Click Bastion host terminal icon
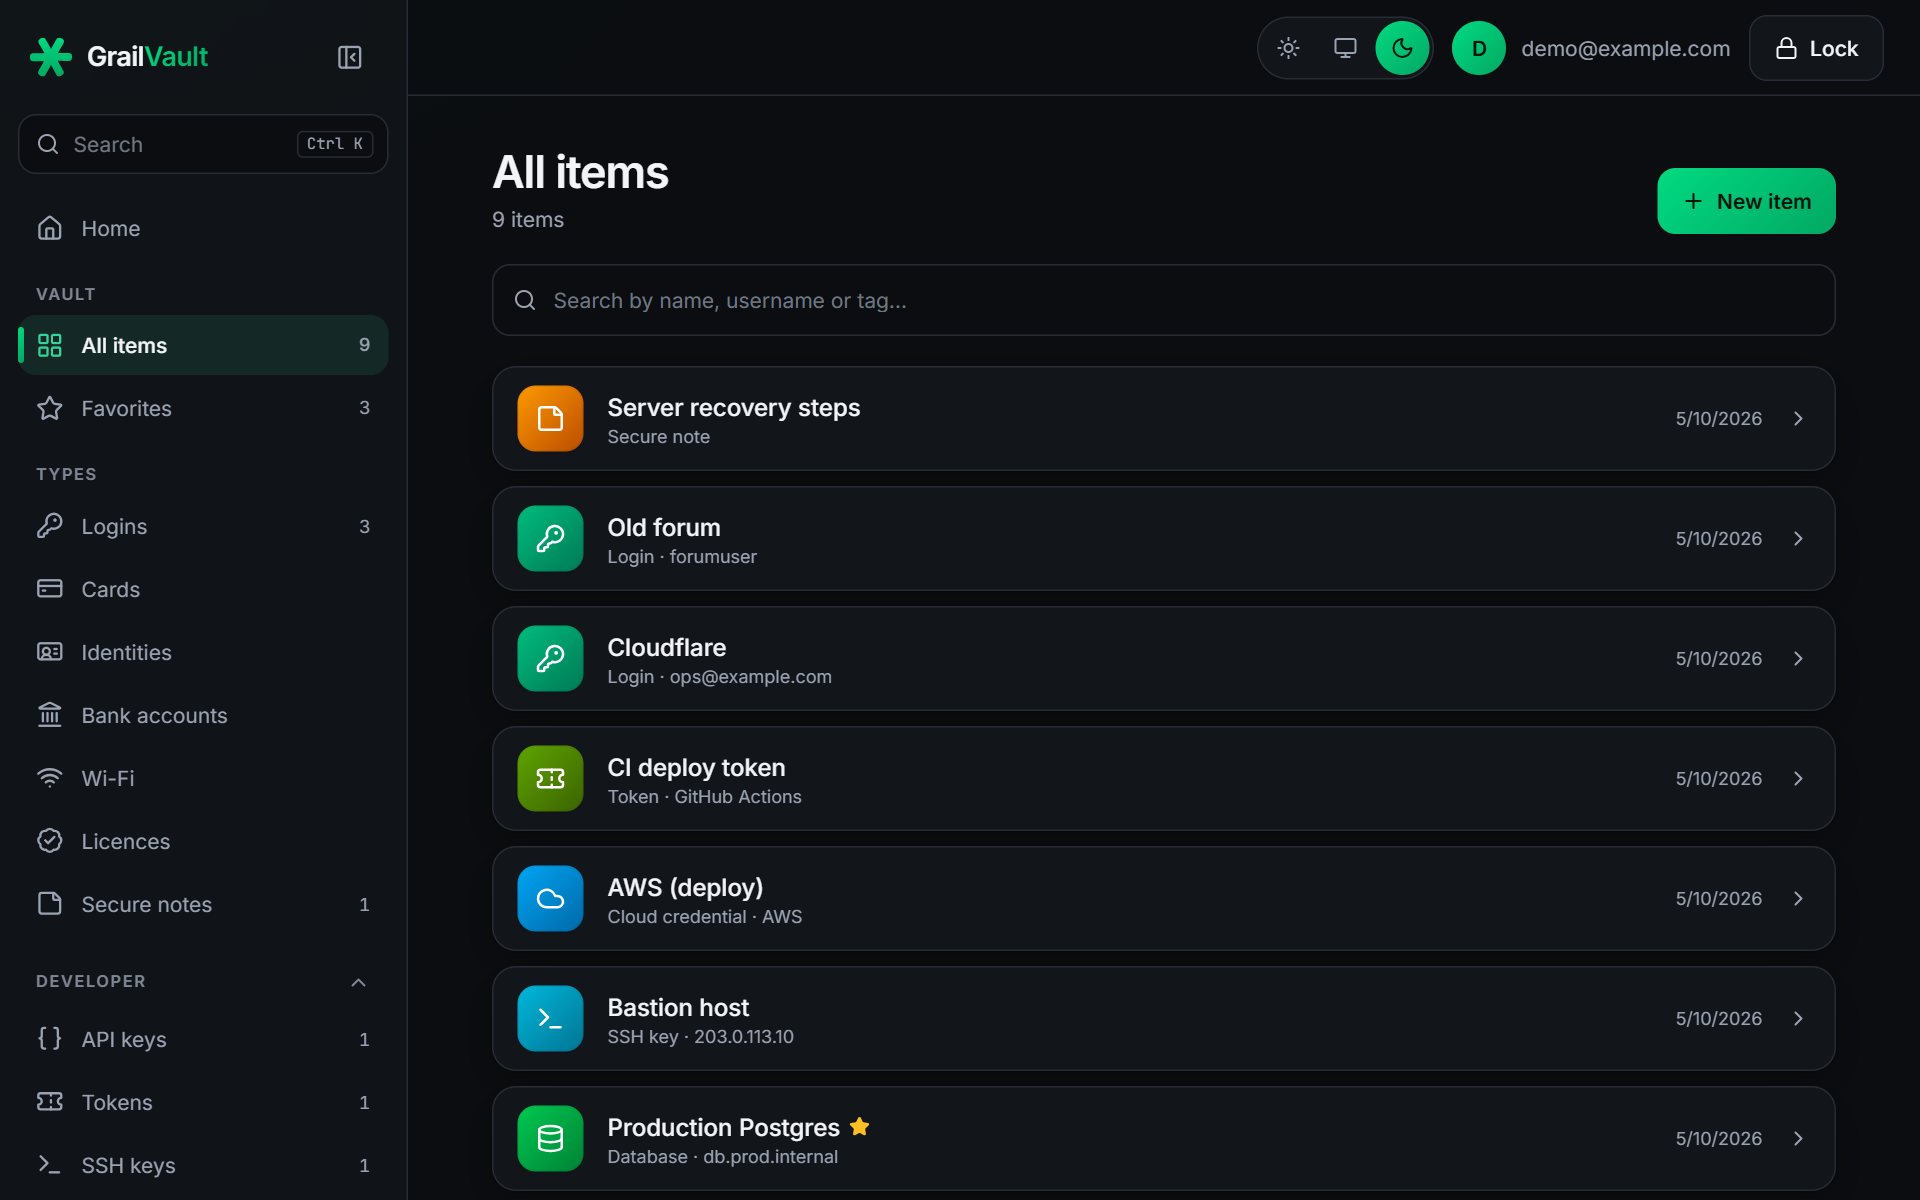 [x=550, y=1018]
